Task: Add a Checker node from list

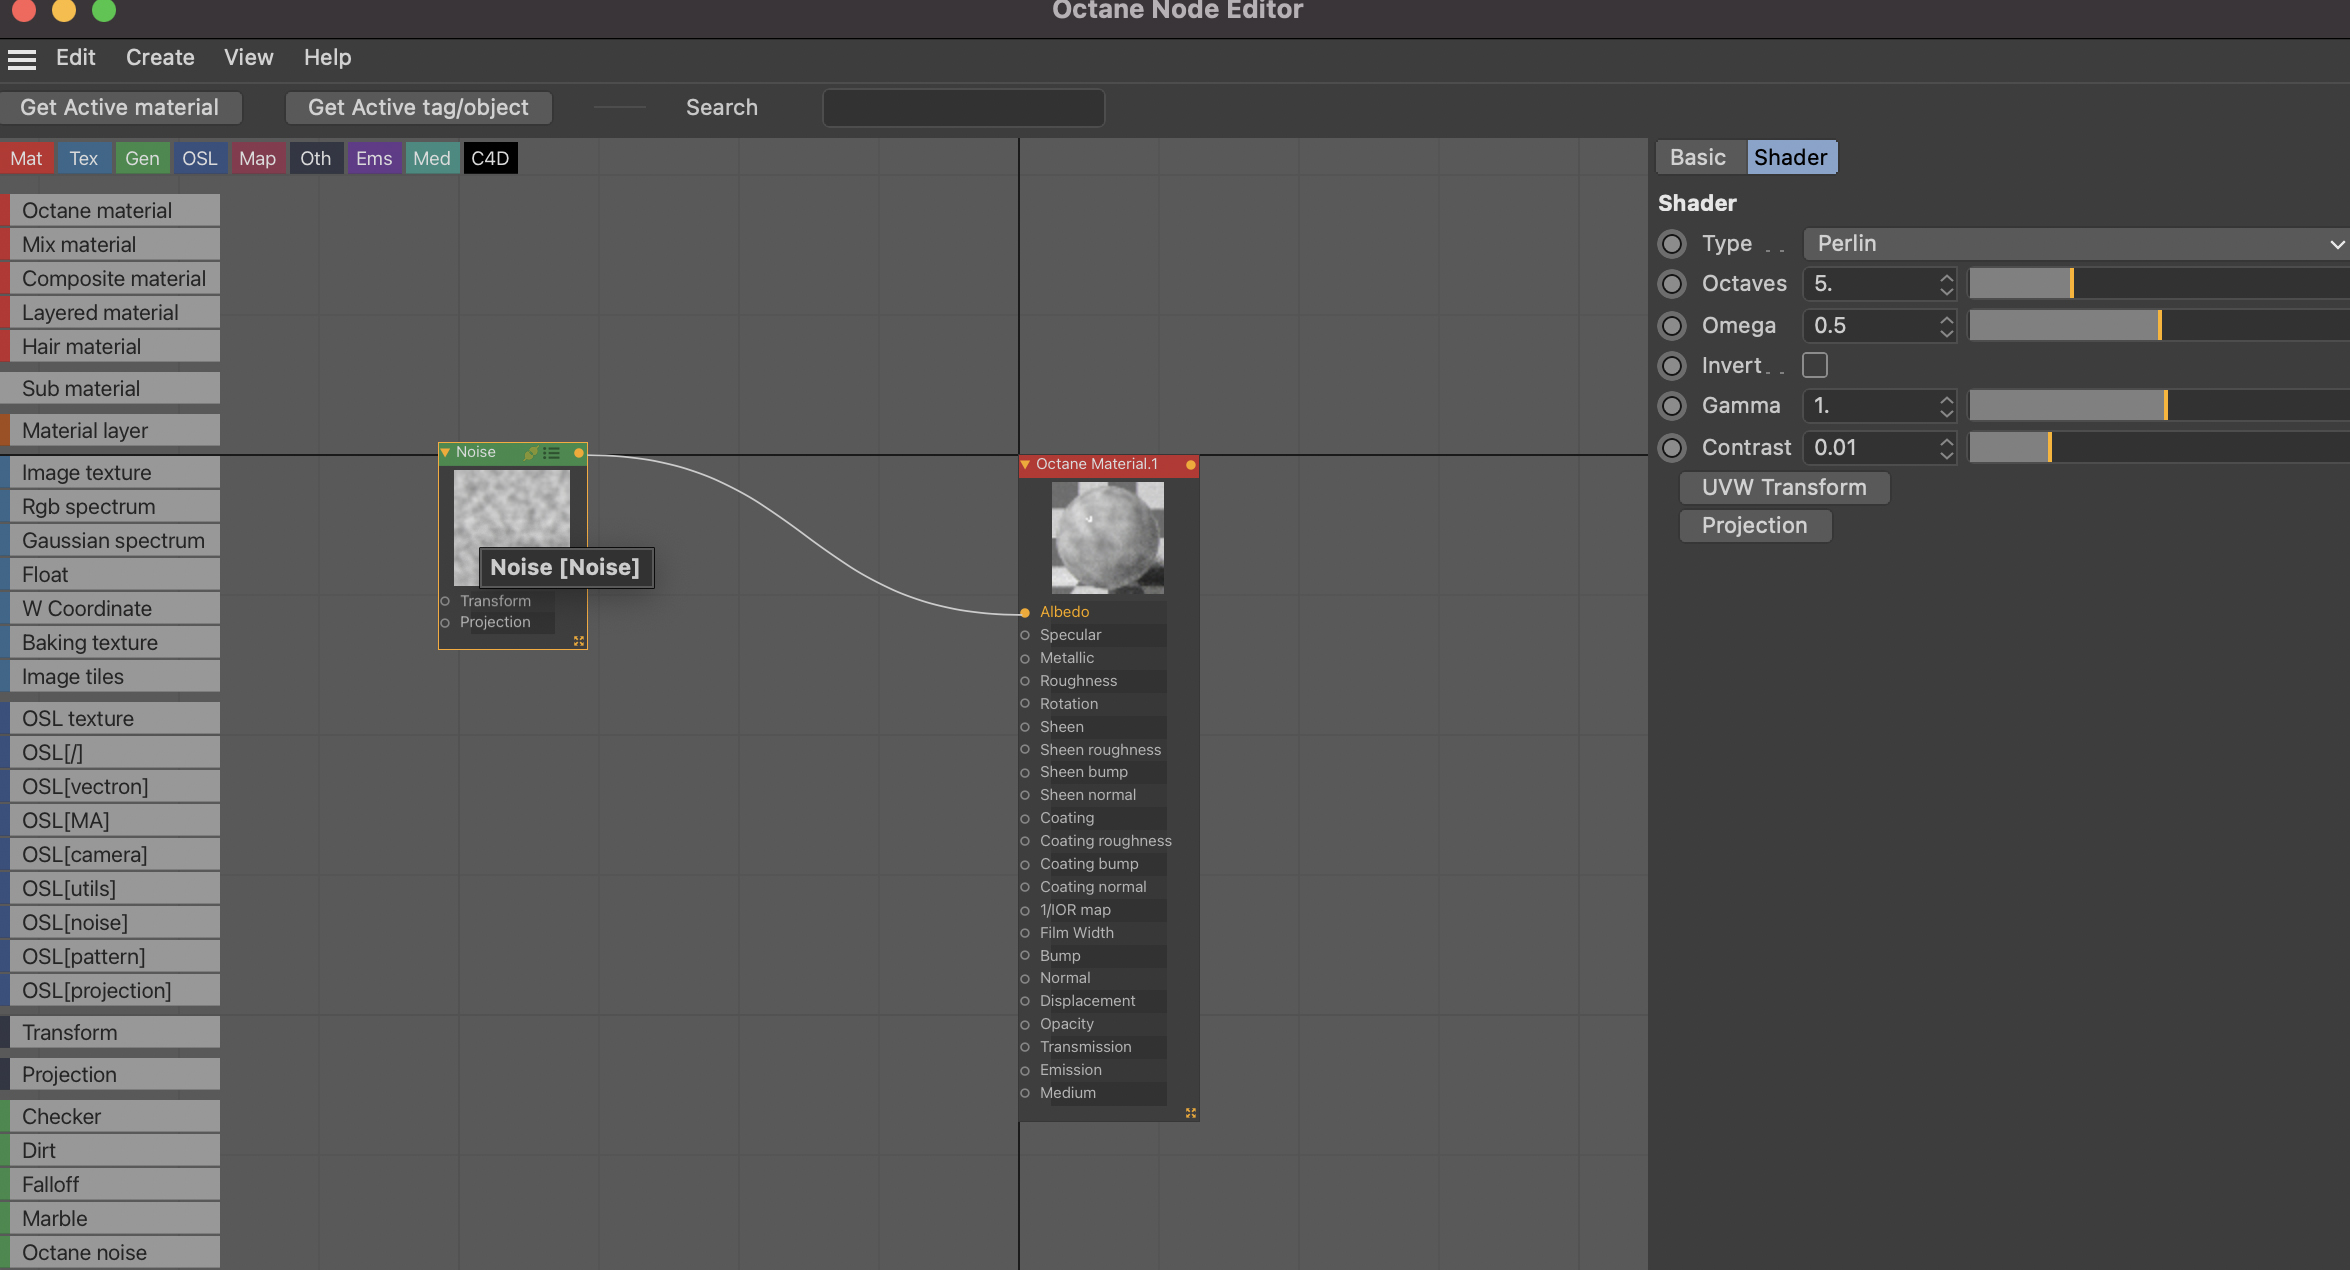Action: point(110,1117)
